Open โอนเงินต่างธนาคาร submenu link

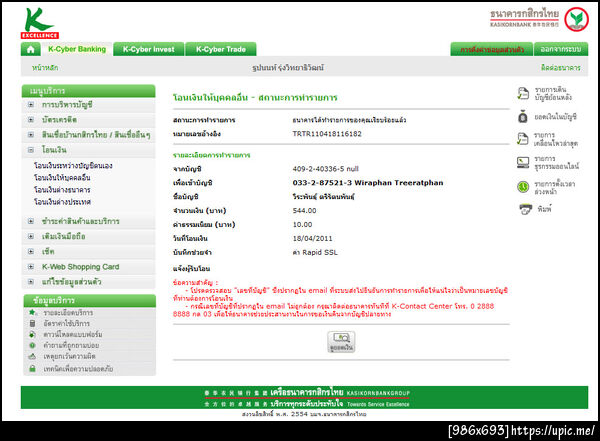(x=62, y=190)
